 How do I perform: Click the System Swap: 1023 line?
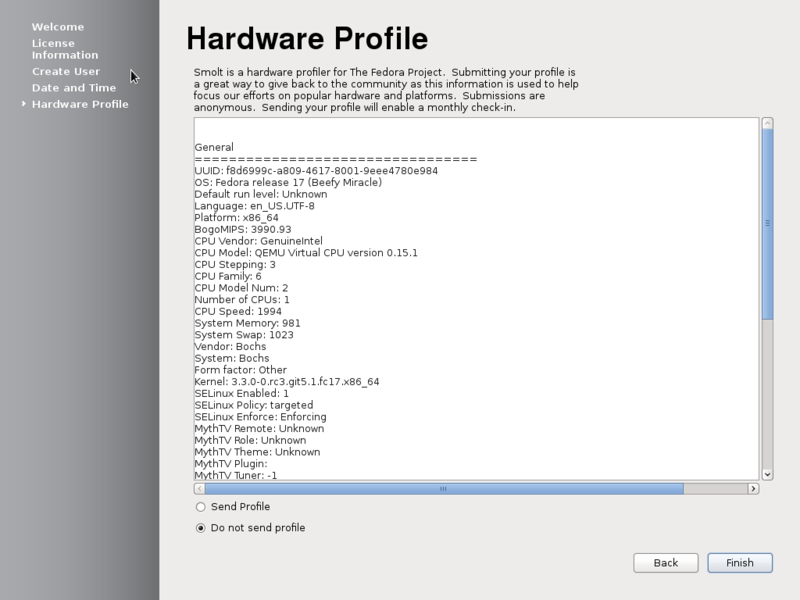pyautogui.click(x=244, y=335)
